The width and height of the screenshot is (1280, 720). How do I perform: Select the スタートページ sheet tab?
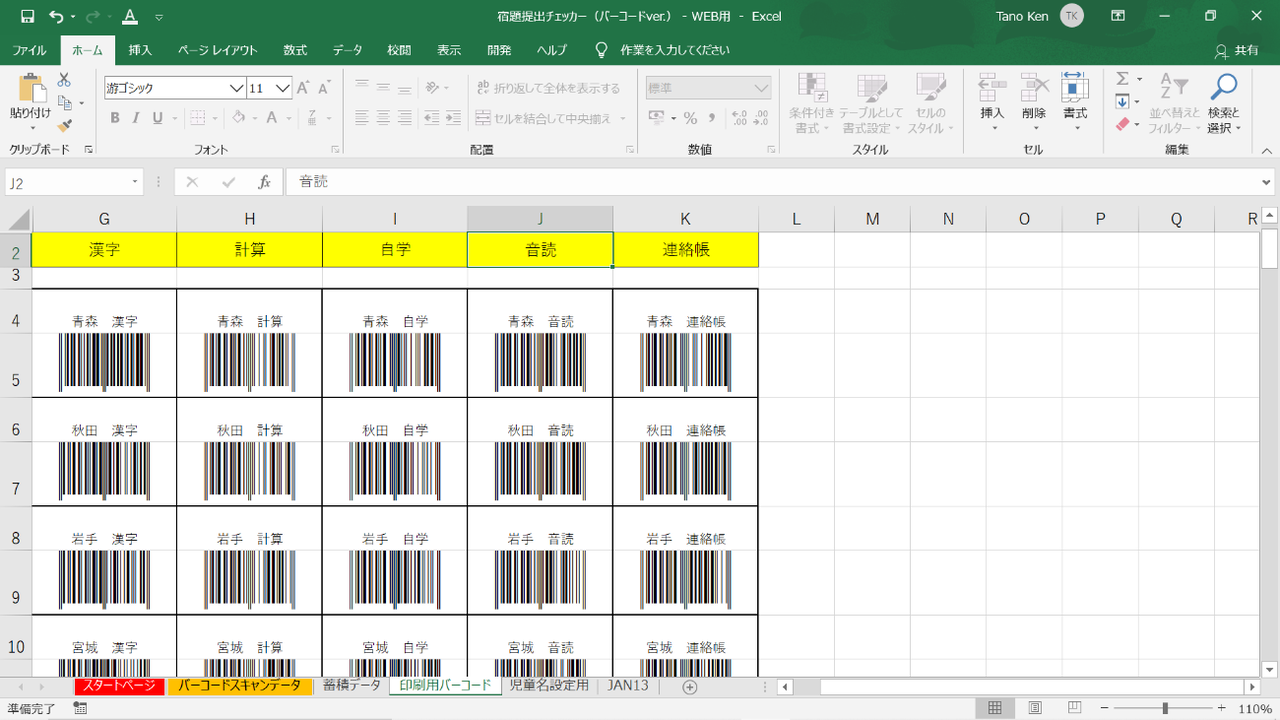(119, 686)
